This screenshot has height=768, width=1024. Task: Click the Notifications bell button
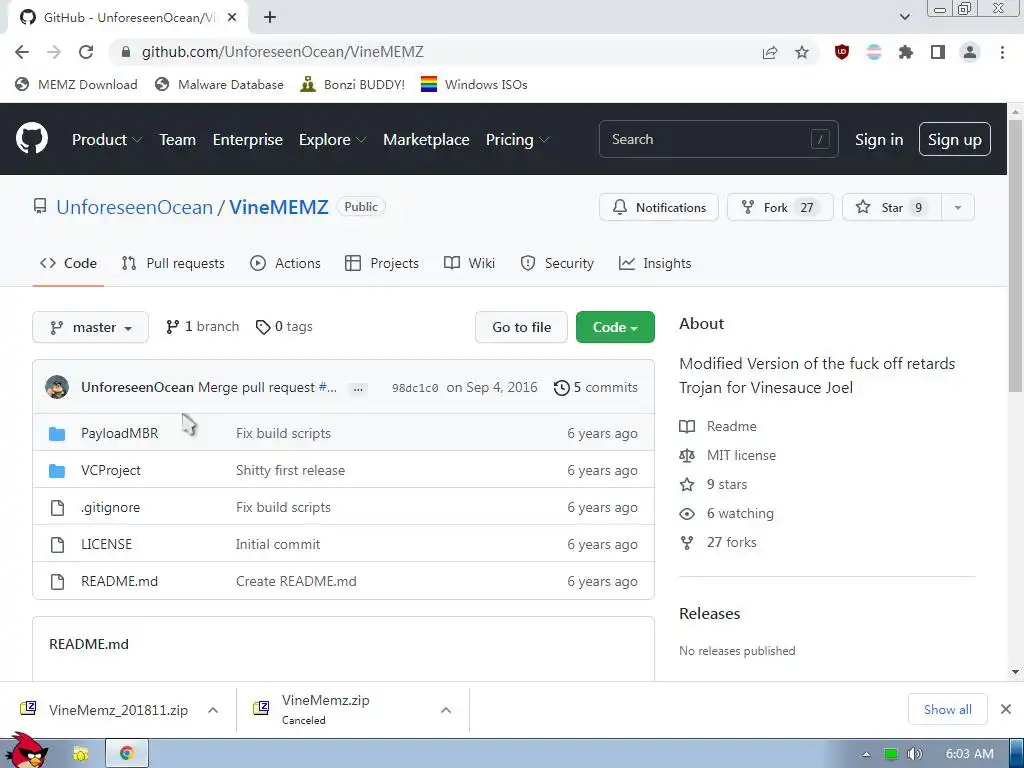point(659,208)
